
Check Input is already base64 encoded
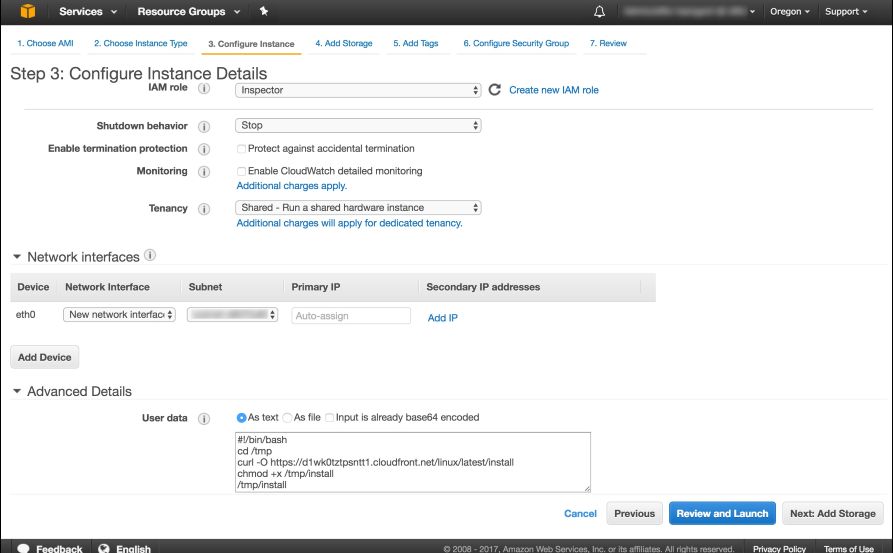(329, 417)
